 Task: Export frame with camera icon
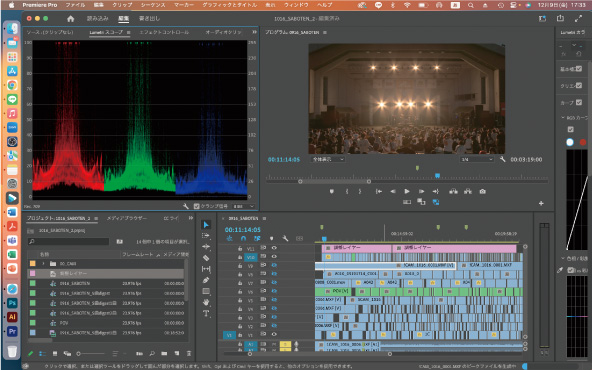click(483, 191)
